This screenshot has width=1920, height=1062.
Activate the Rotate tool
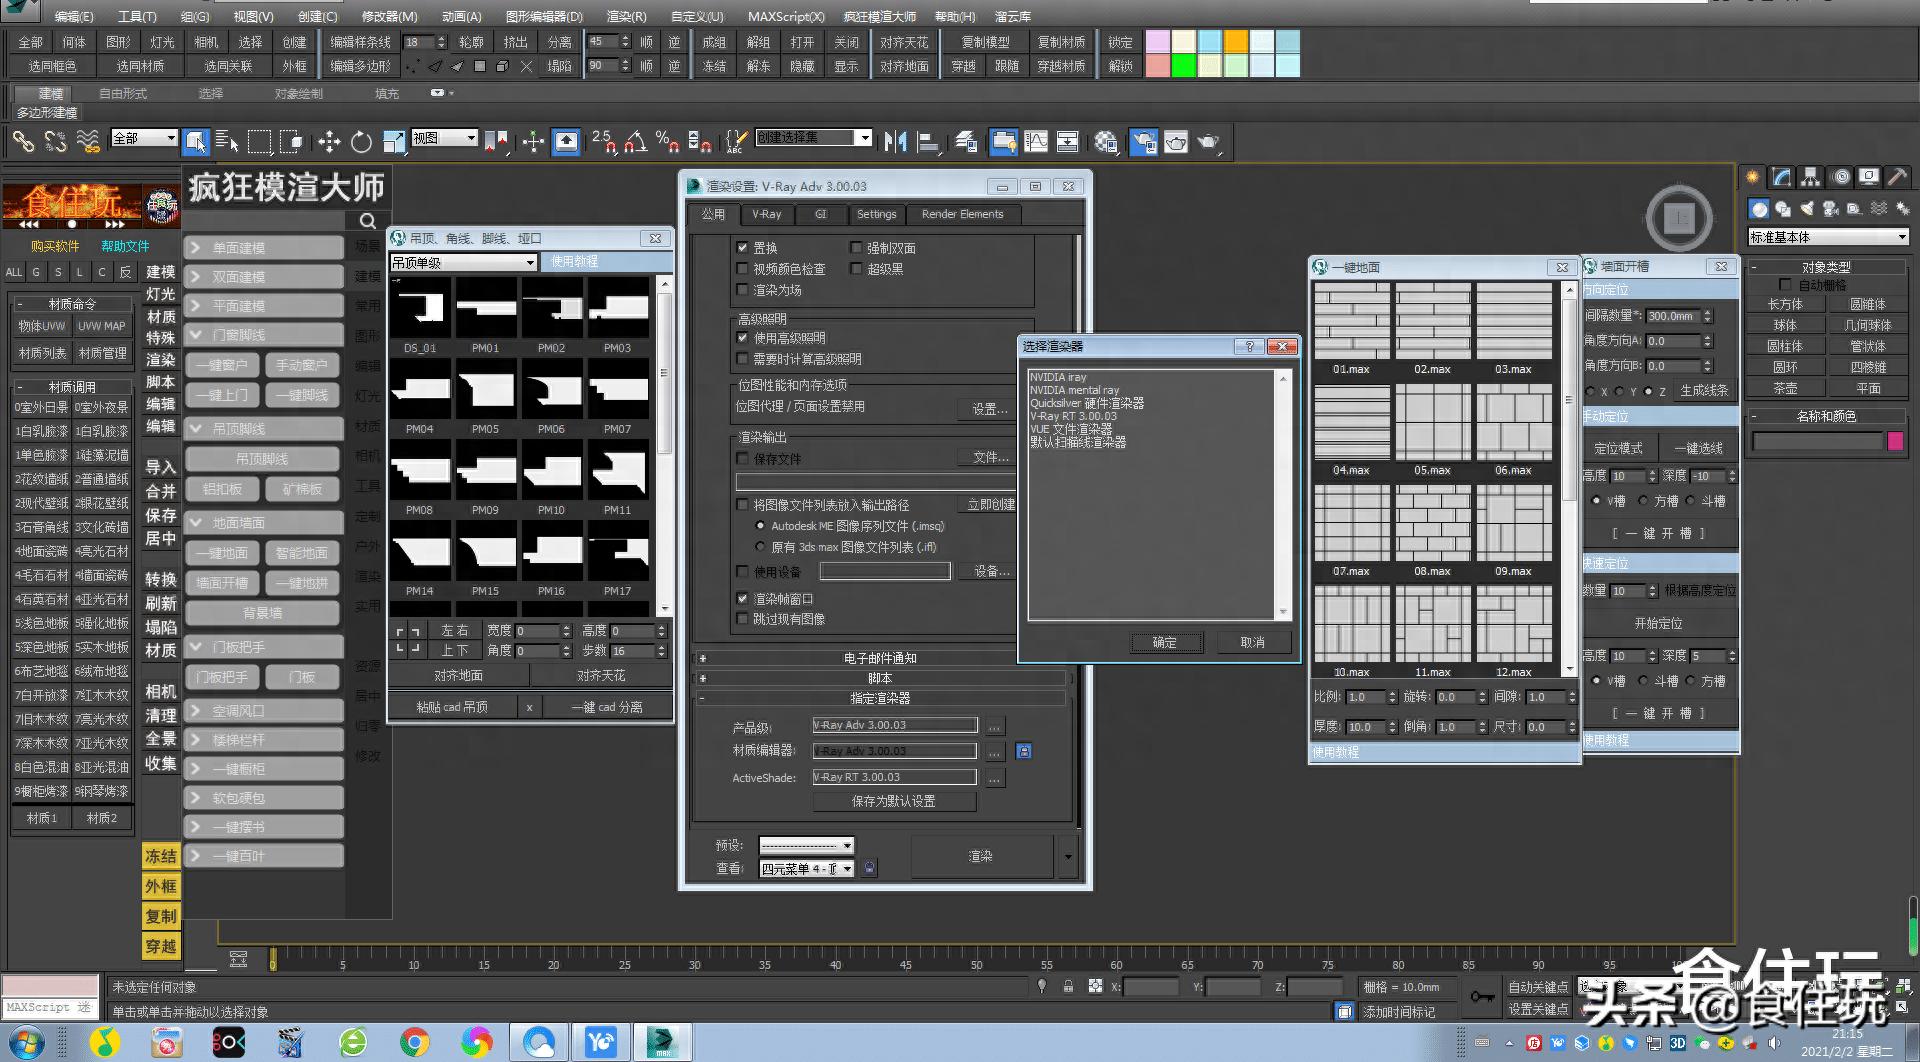pyautogui.click(x=361, y=142)
